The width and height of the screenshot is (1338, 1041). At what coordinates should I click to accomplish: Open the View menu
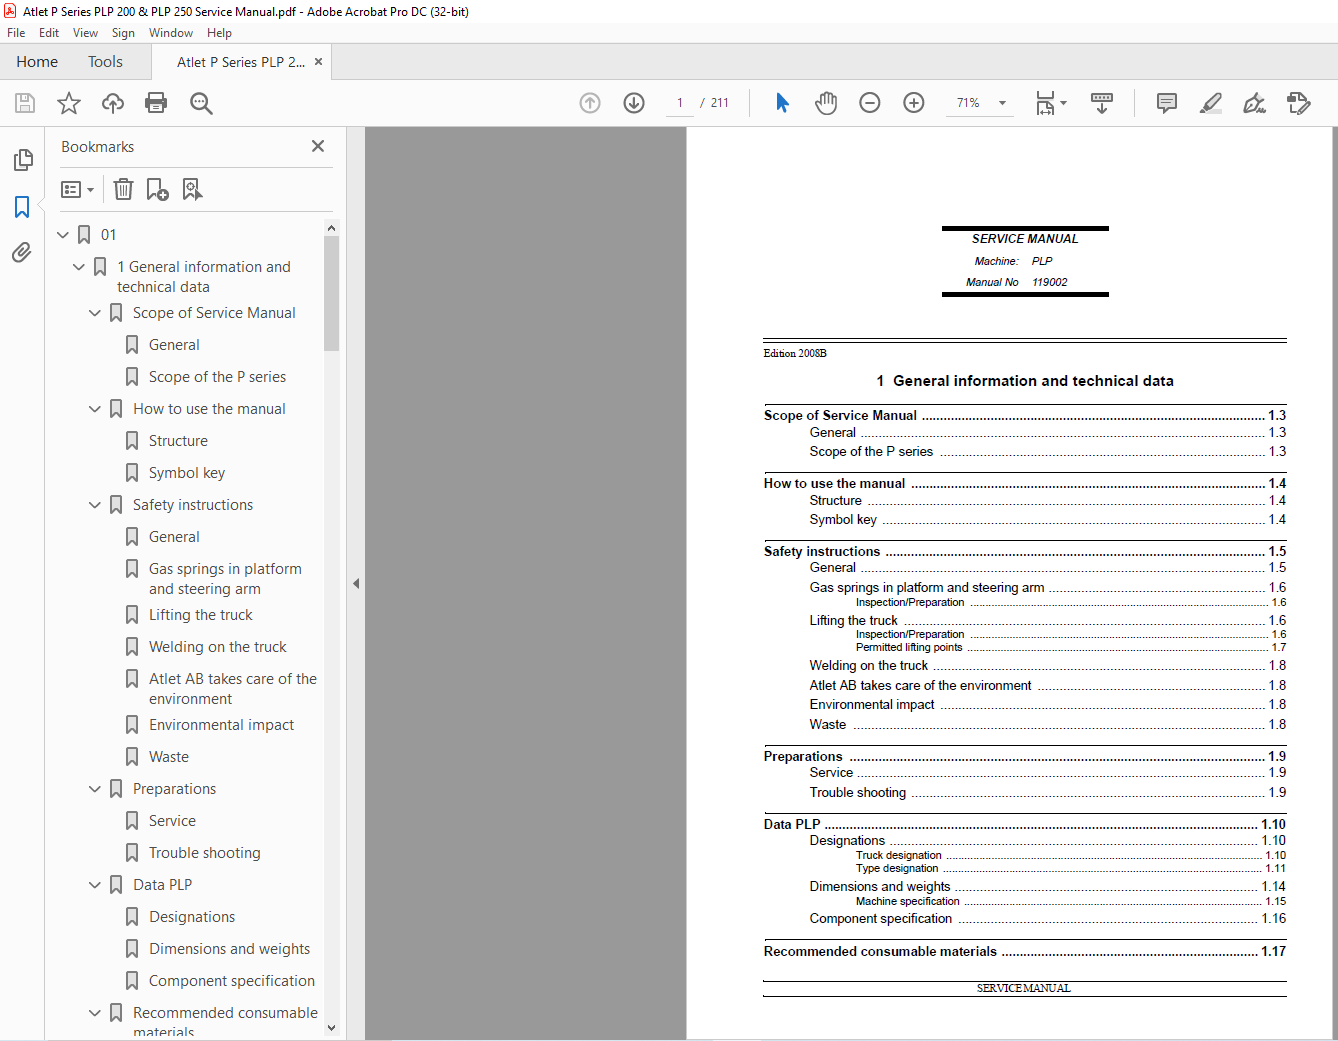click(85, 33)
